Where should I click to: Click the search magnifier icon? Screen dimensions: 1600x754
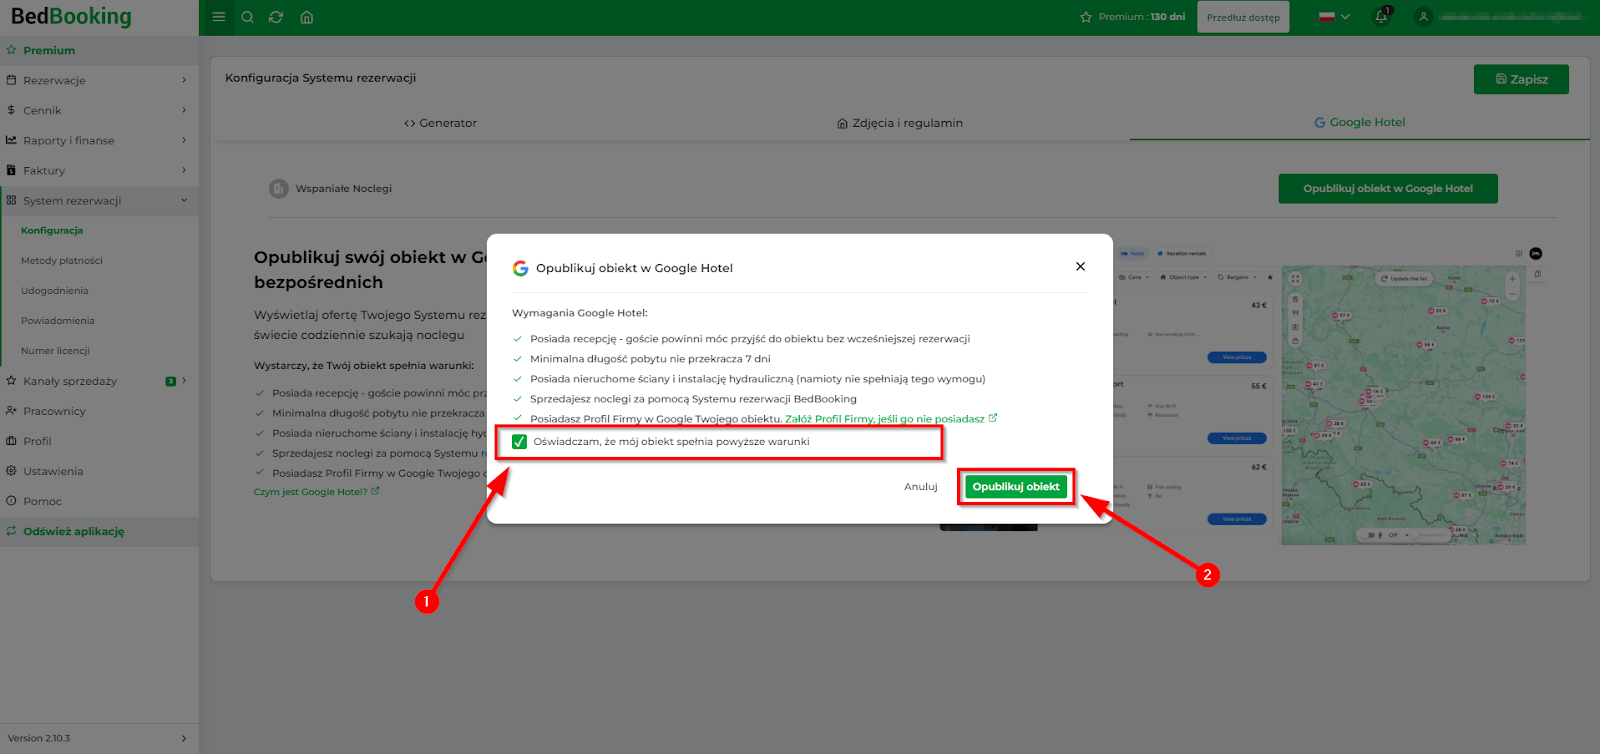pyautogui.click(x=248, y=17)
